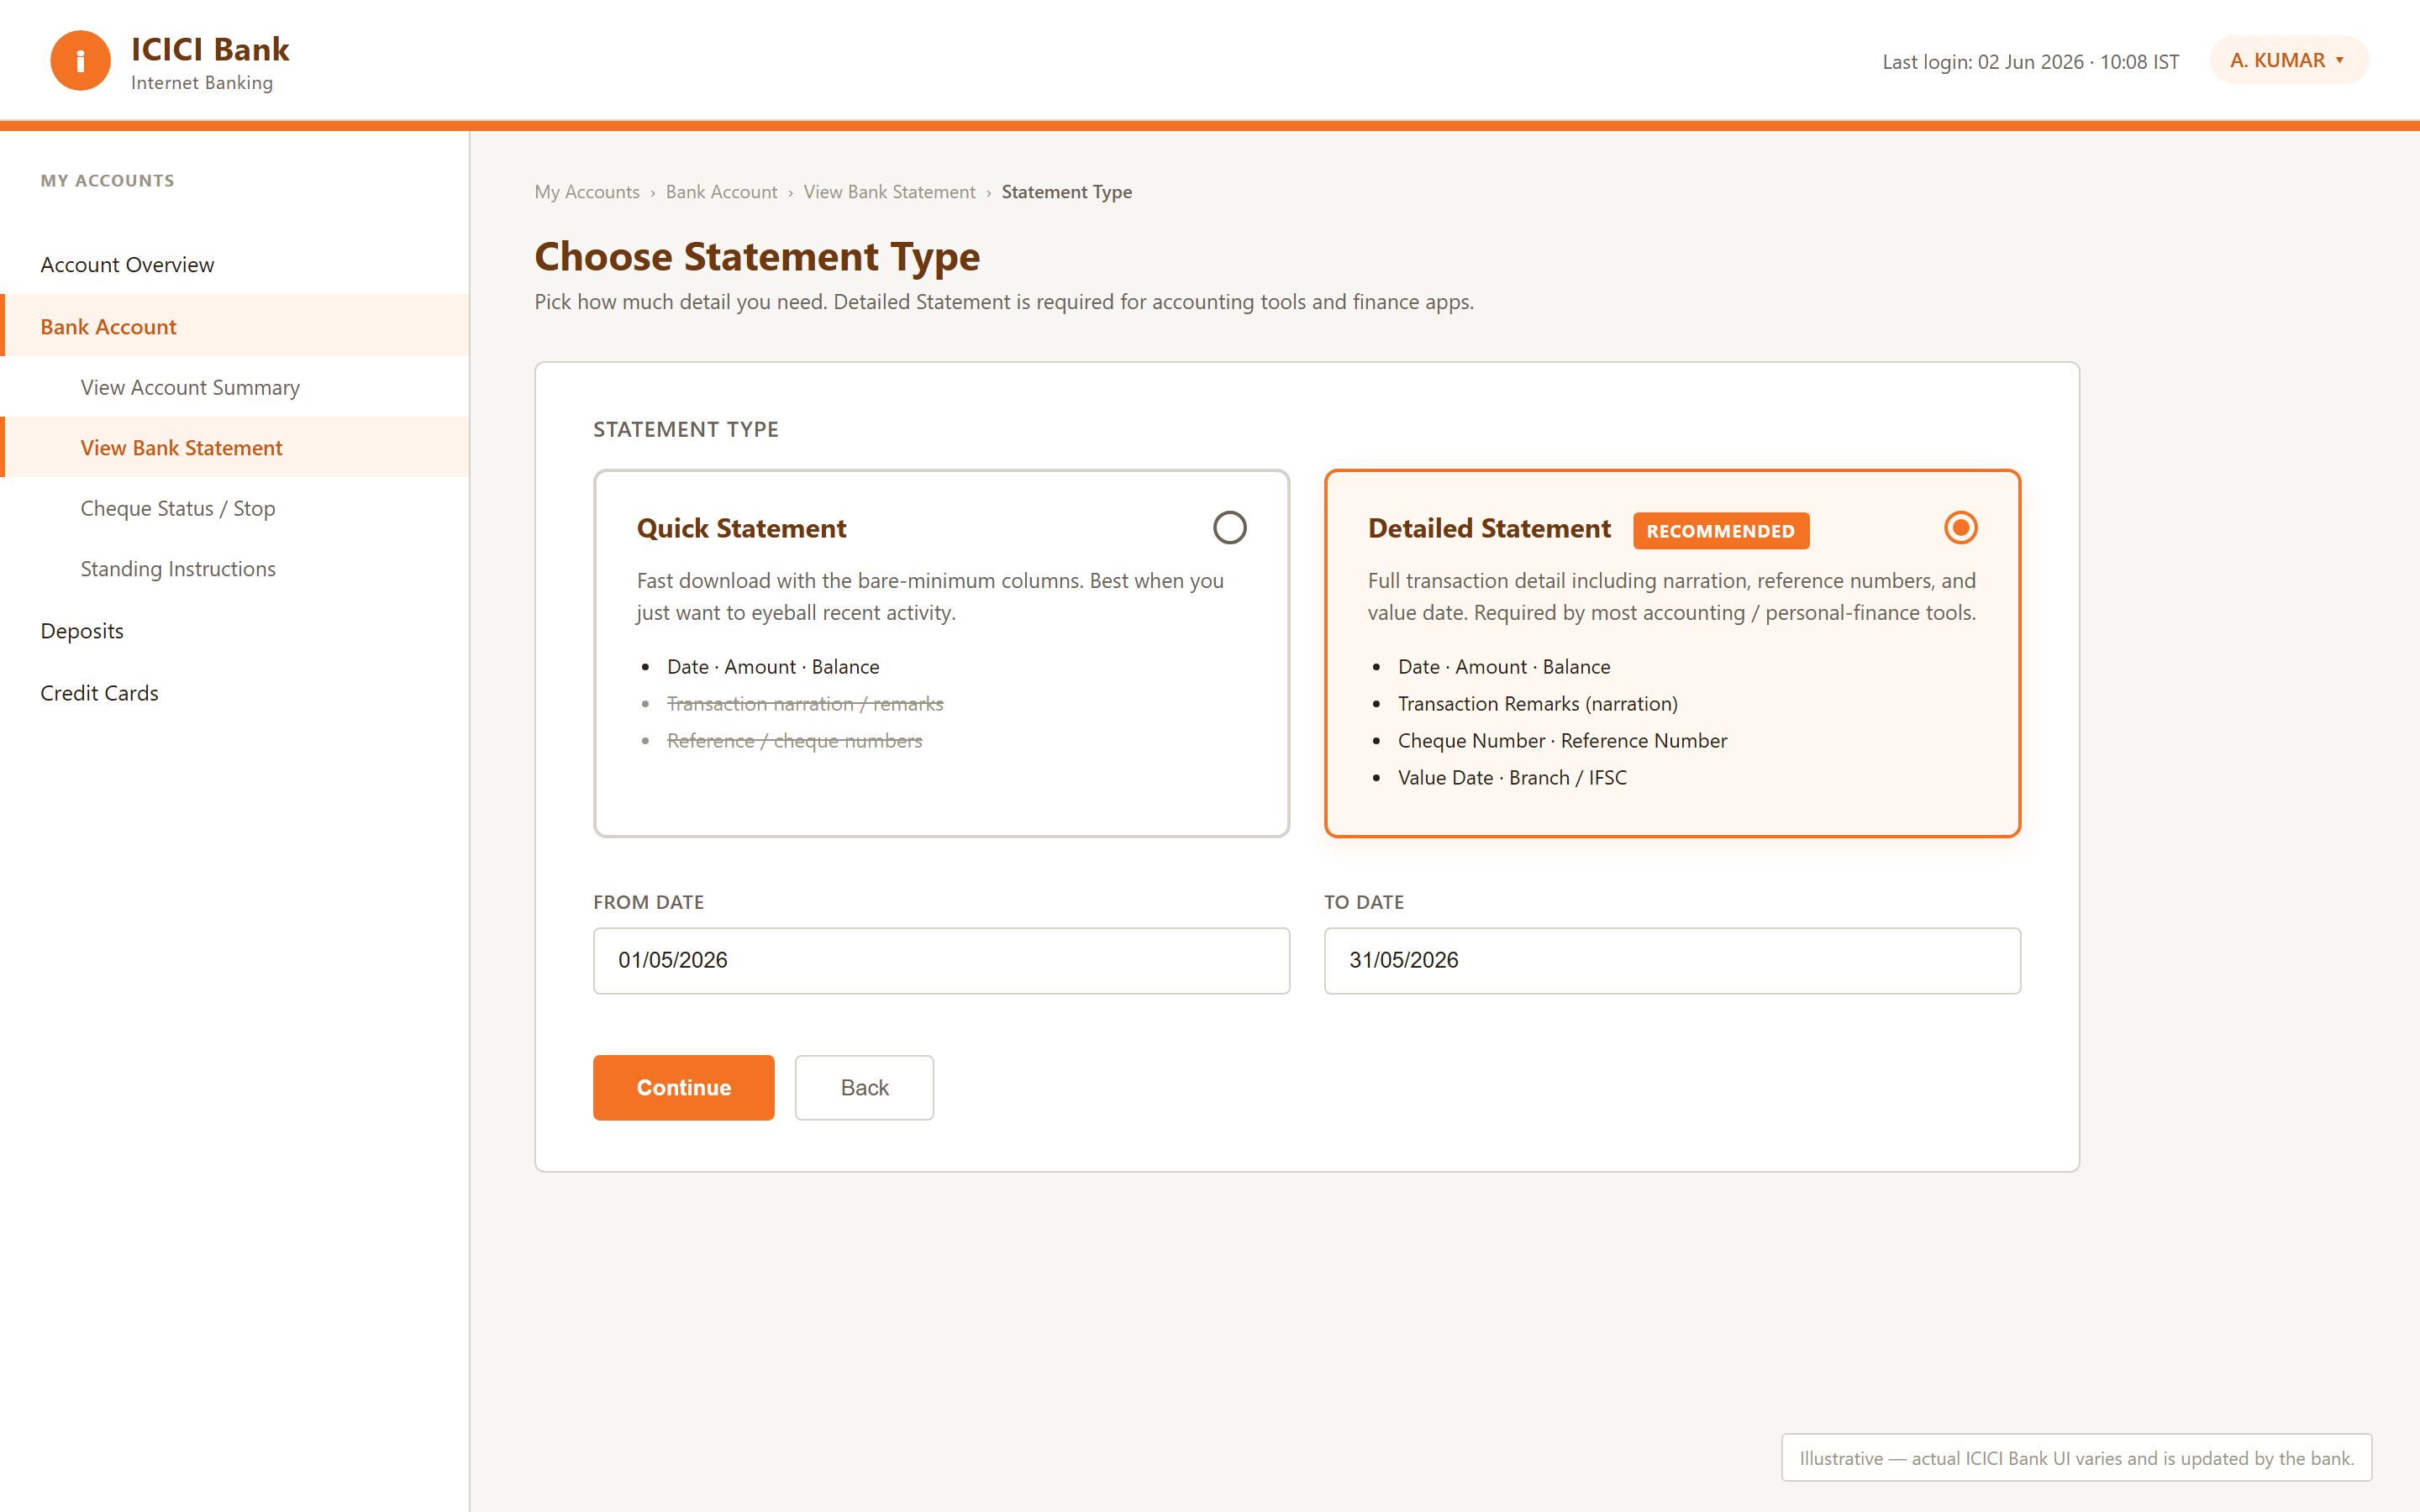
Task: Click the Statement Type breadcrumb text
Action: (x=1066, y=192)
